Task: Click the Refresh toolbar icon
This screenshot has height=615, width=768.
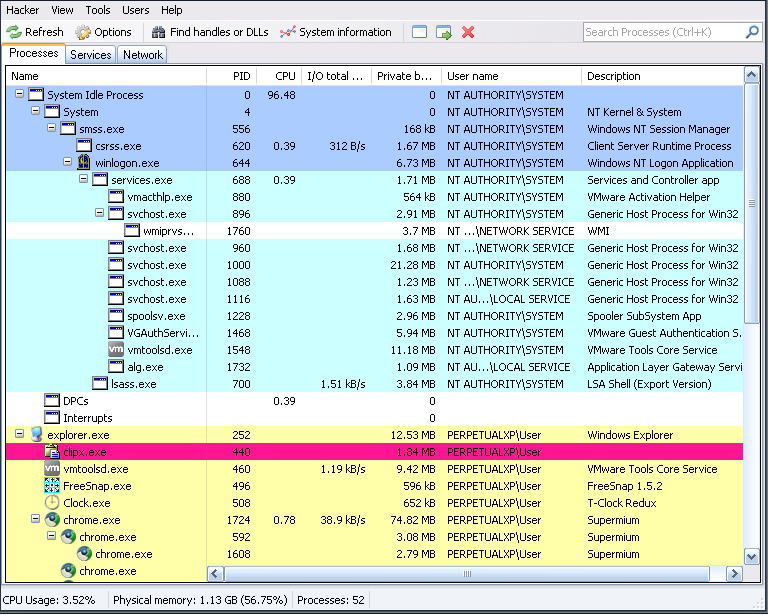Action: [x=14, y=32]
